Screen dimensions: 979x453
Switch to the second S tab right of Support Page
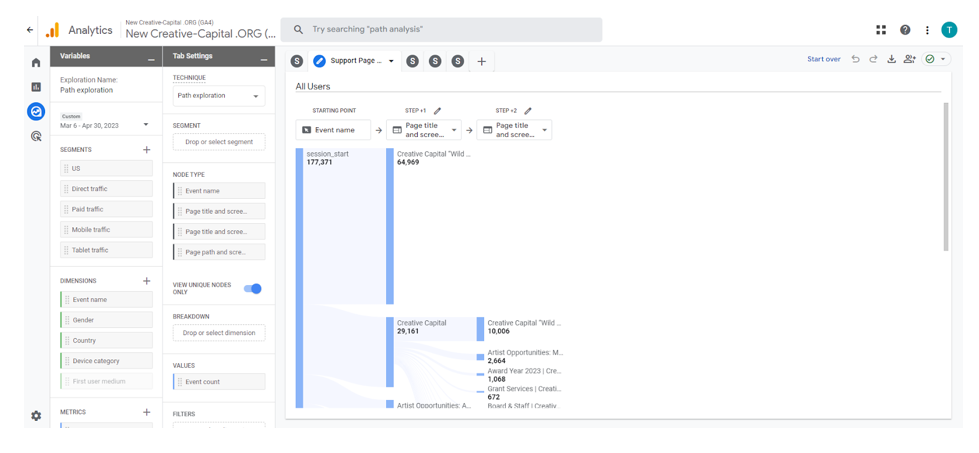click(x=435, y=61)
